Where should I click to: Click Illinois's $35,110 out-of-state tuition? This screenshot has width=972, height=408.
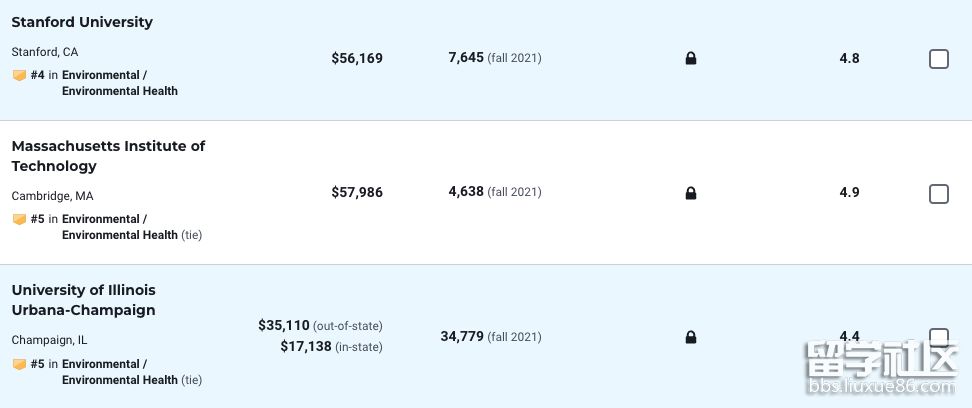click(x=284, y=325)
